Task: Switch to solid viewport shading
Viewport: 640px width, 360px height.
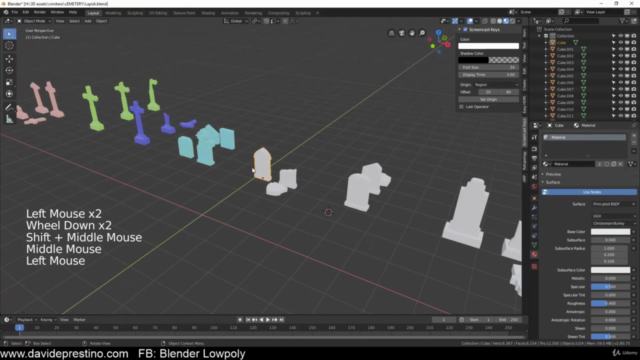Action: [x=500, y=21]
